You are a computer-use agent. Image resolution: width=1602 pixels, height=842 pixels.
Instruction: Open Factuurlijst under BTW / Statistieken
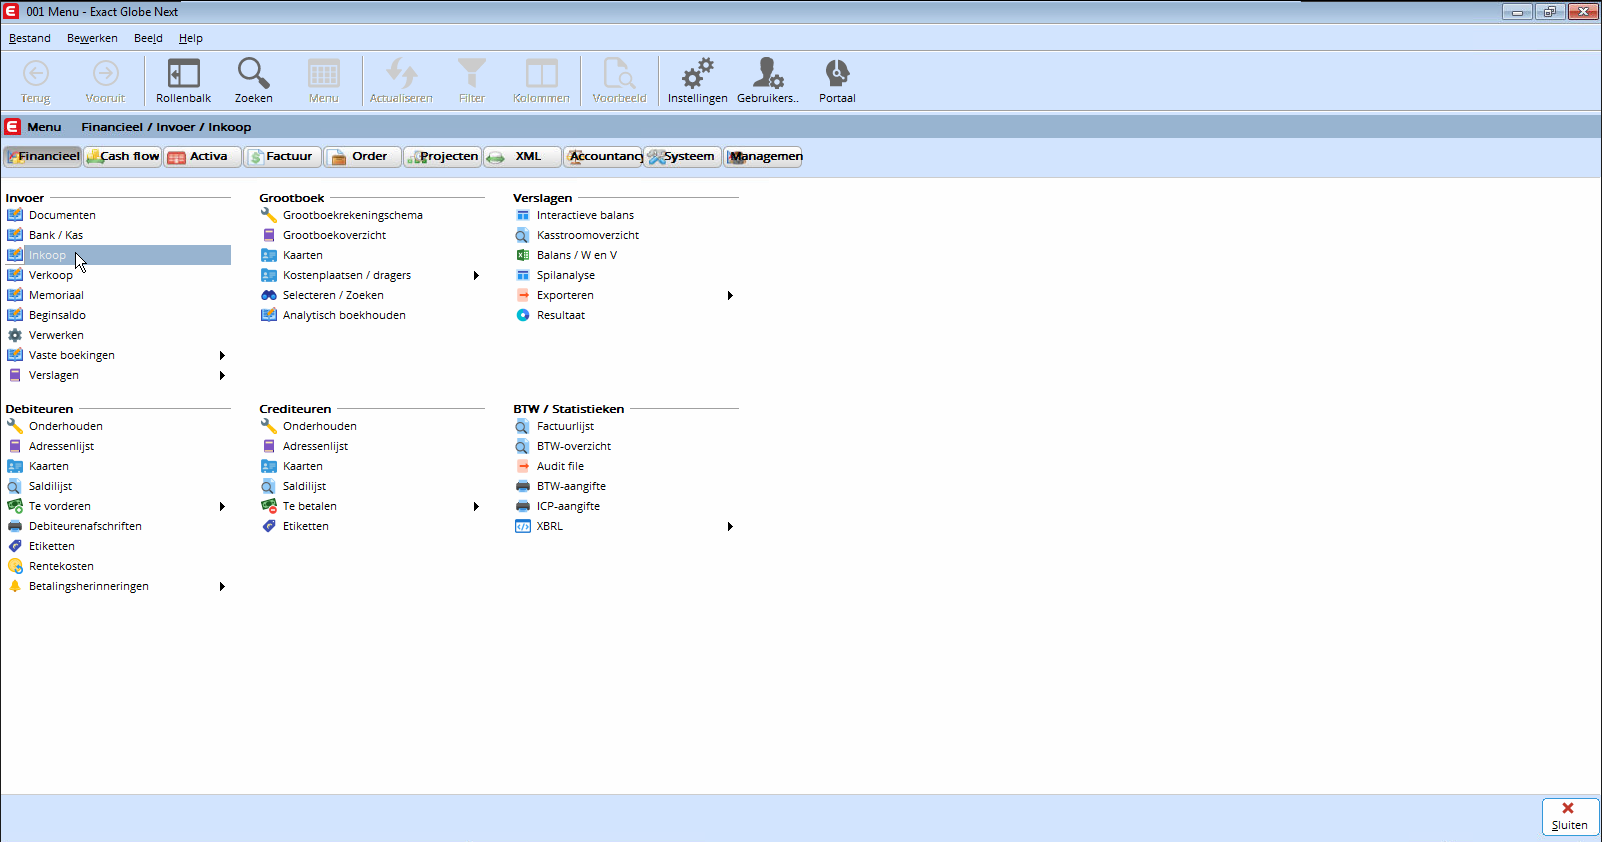click(565, 426)
